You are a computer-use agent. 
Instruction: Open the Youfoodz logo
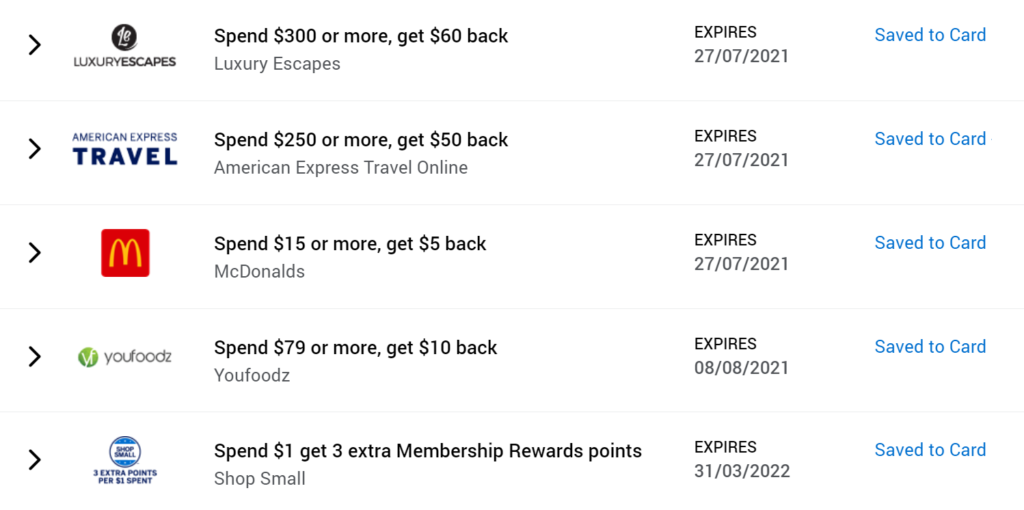coord(124,357)
